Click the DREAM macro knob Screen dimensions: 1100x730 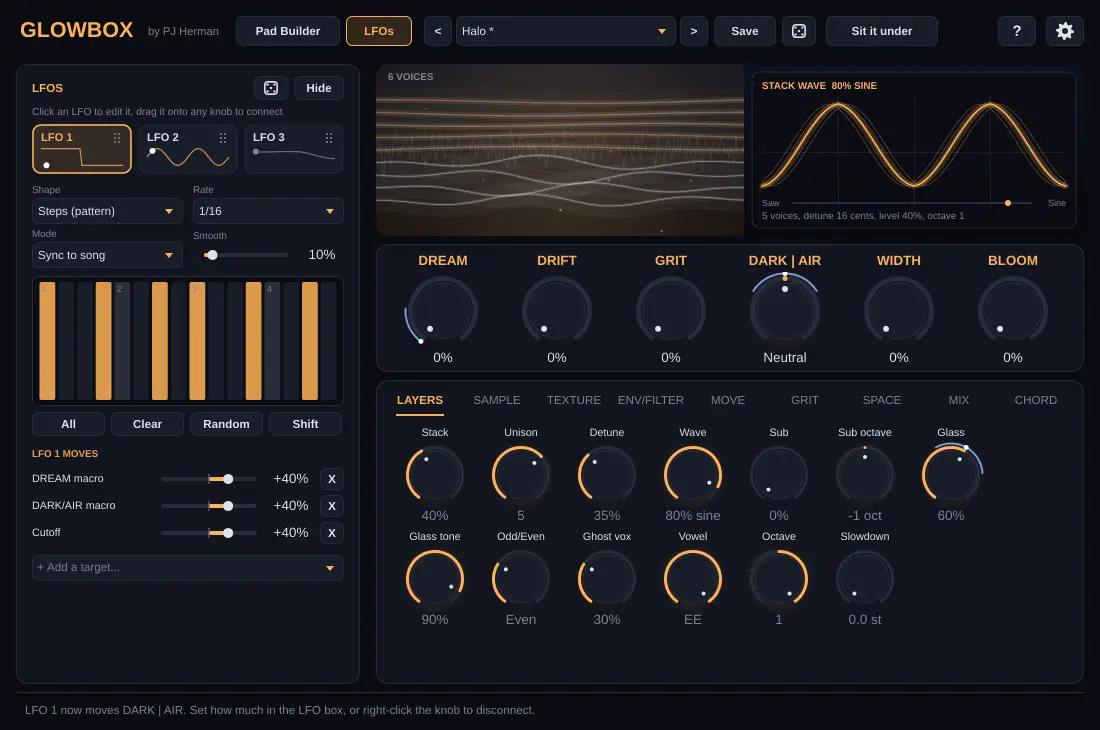[x=443, y=310]
